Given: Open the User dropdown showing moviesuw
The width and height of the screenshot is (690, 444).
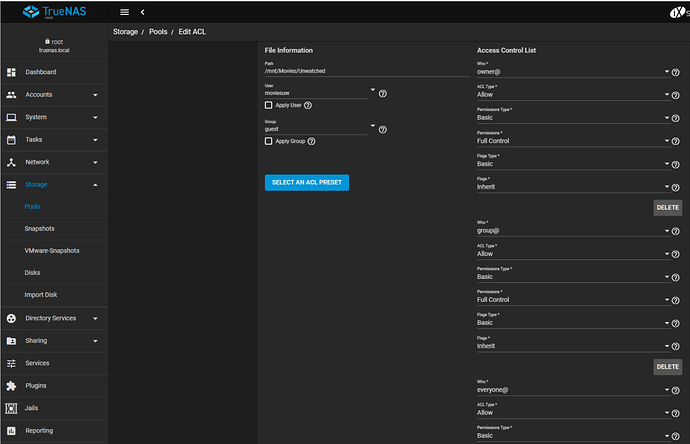Looking at the screenshot, I should point(320,93).
